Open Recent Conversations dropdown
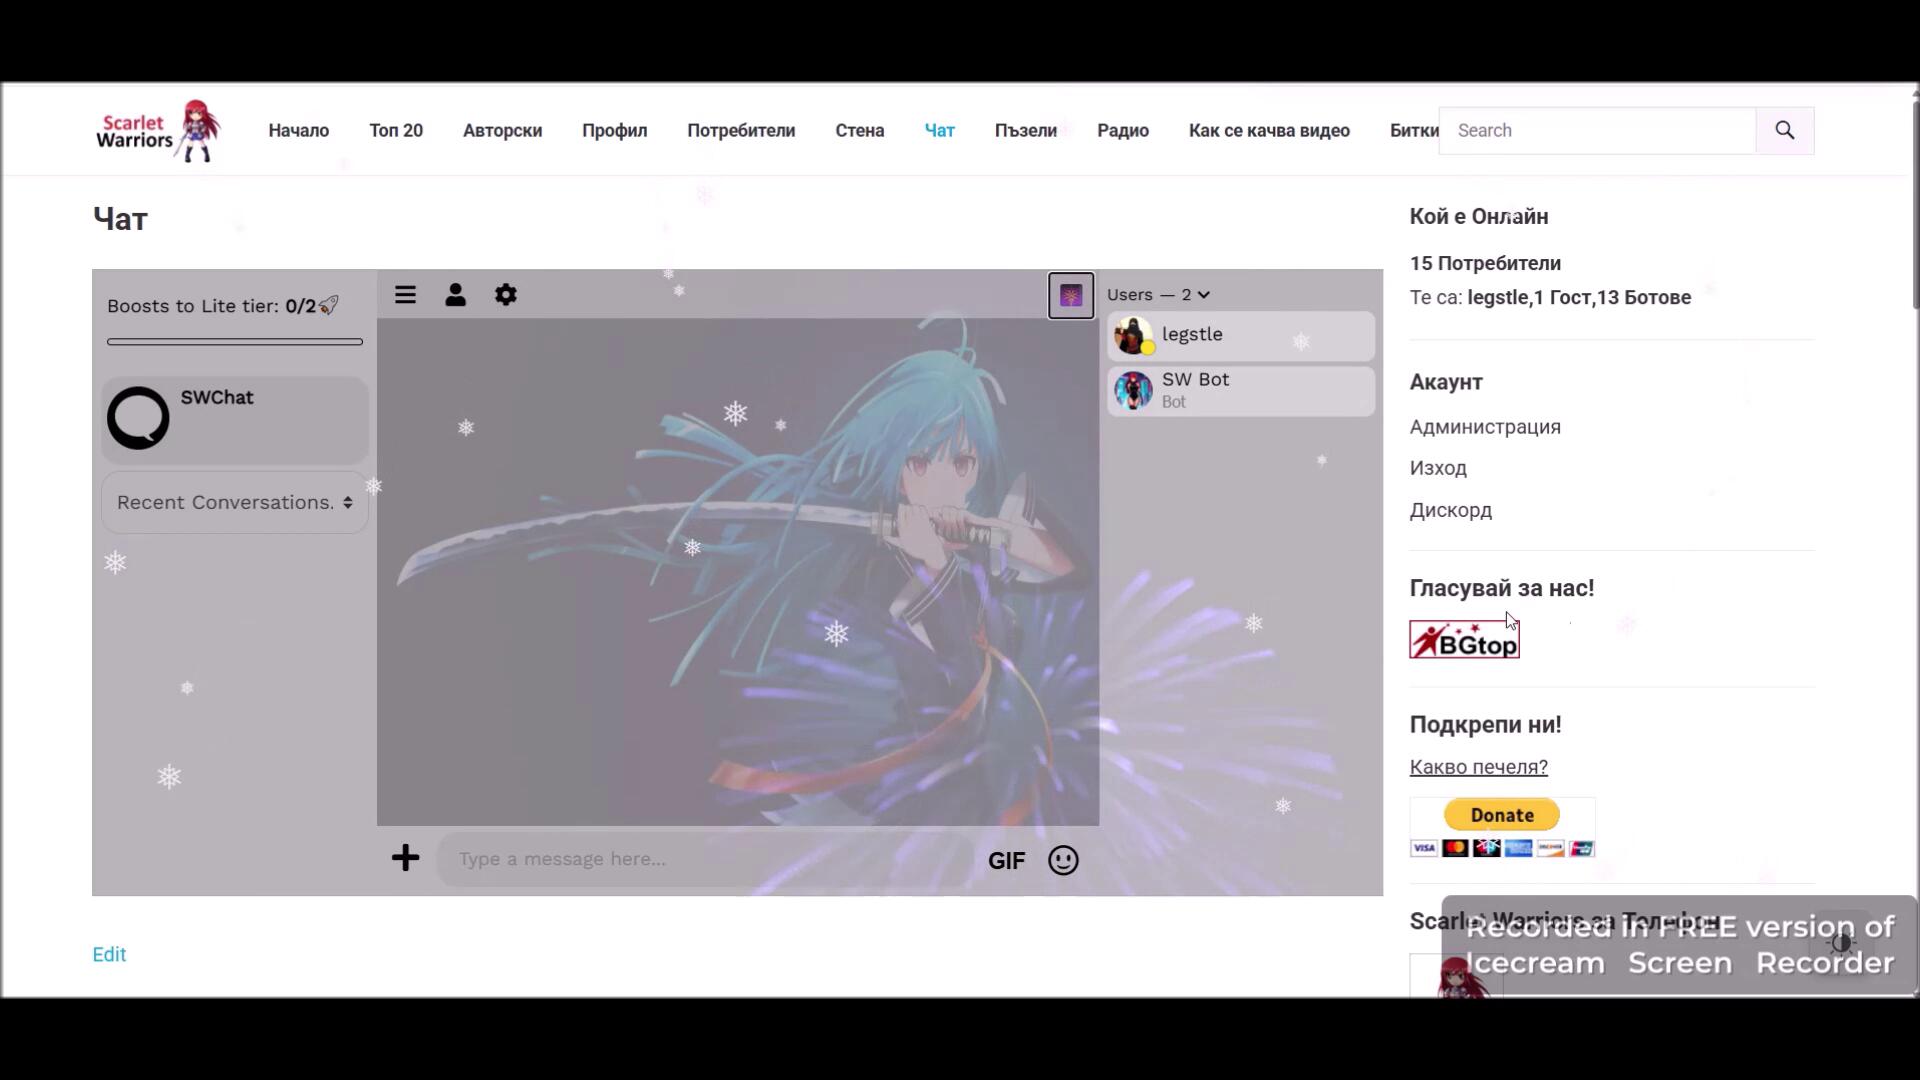Screen dimensions: 1920x1080 click(x=234, y=503)
